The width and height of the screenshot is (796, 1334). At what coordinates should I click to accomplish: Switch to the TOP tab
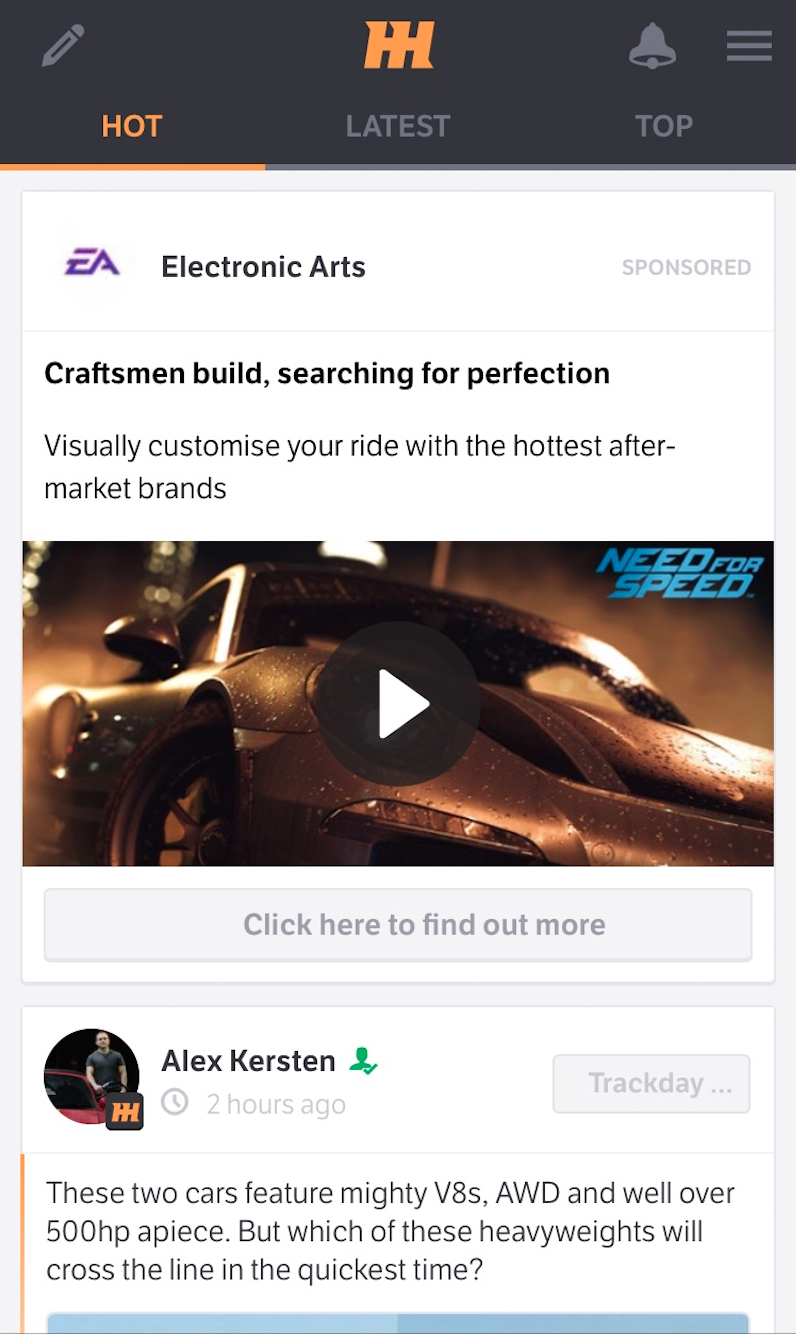coord(664,126)
